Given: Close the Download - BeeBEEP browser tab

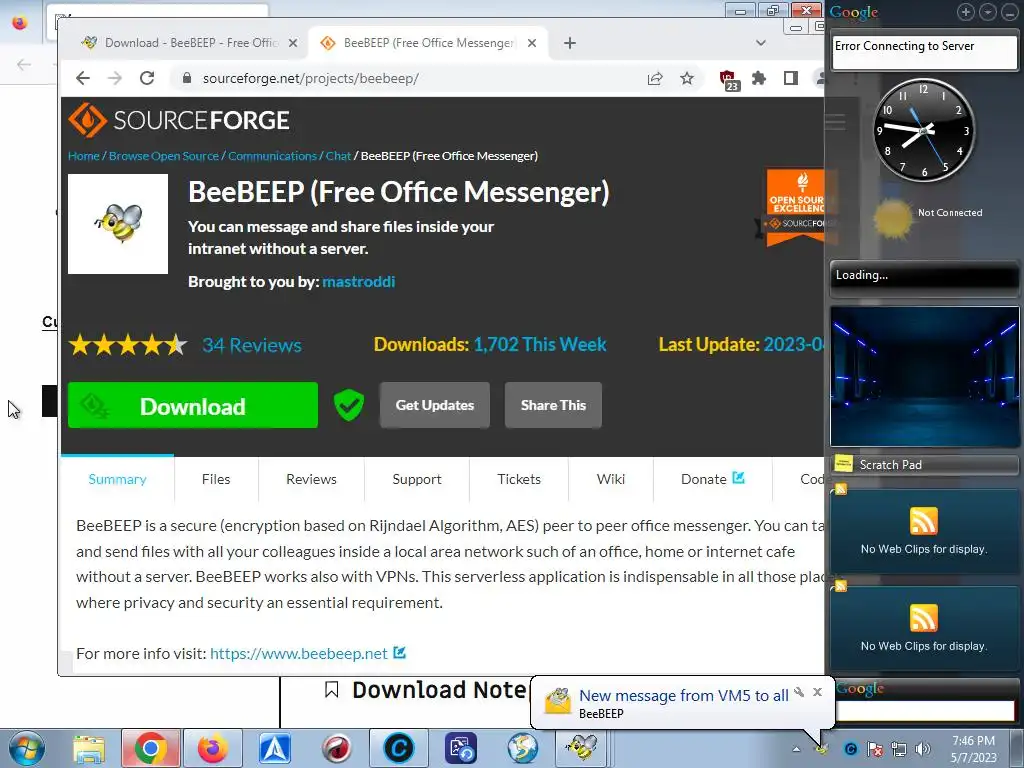Looking at the screenshot, I should tap(293, 43).
